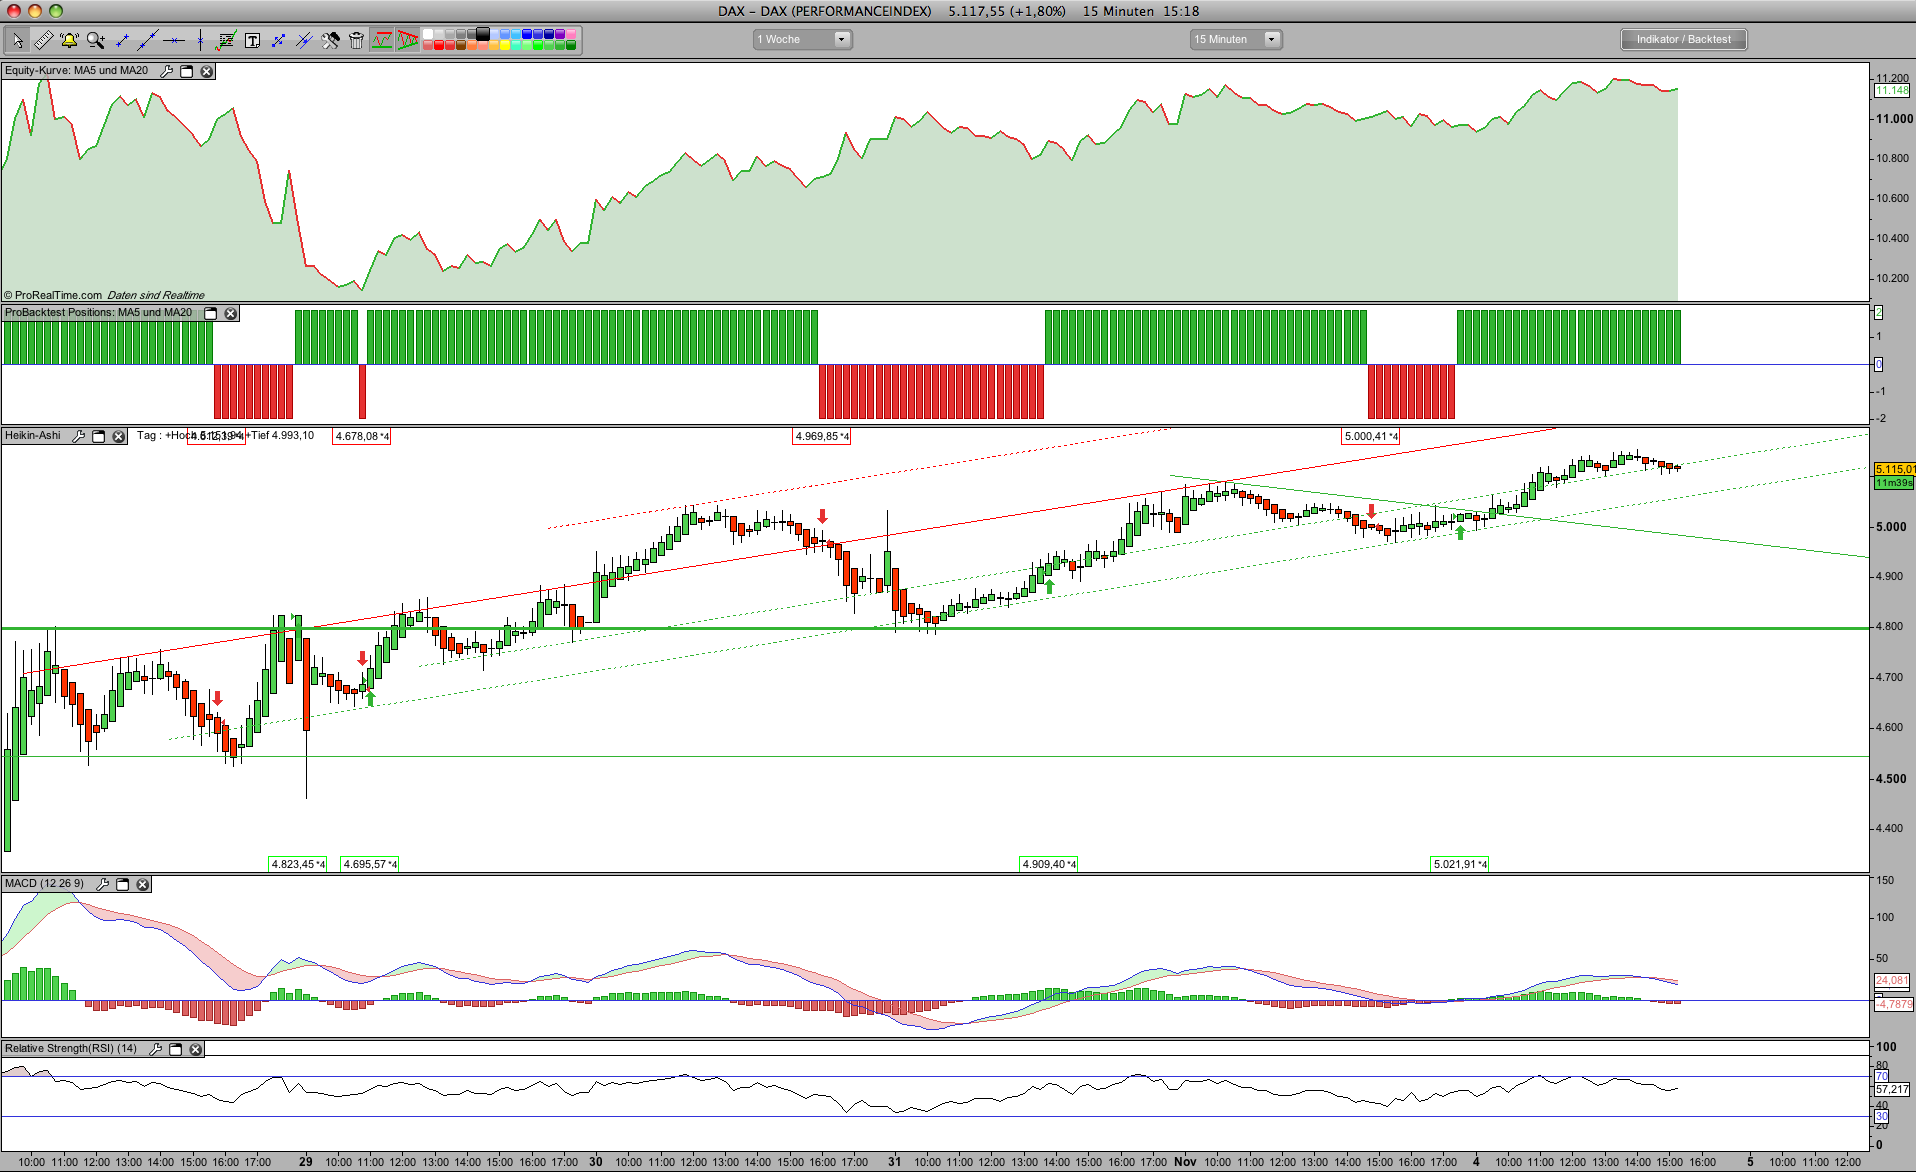Open the '15 Minuten' timeframe dropdown

pyautogui.click(x=1236, y=40)
